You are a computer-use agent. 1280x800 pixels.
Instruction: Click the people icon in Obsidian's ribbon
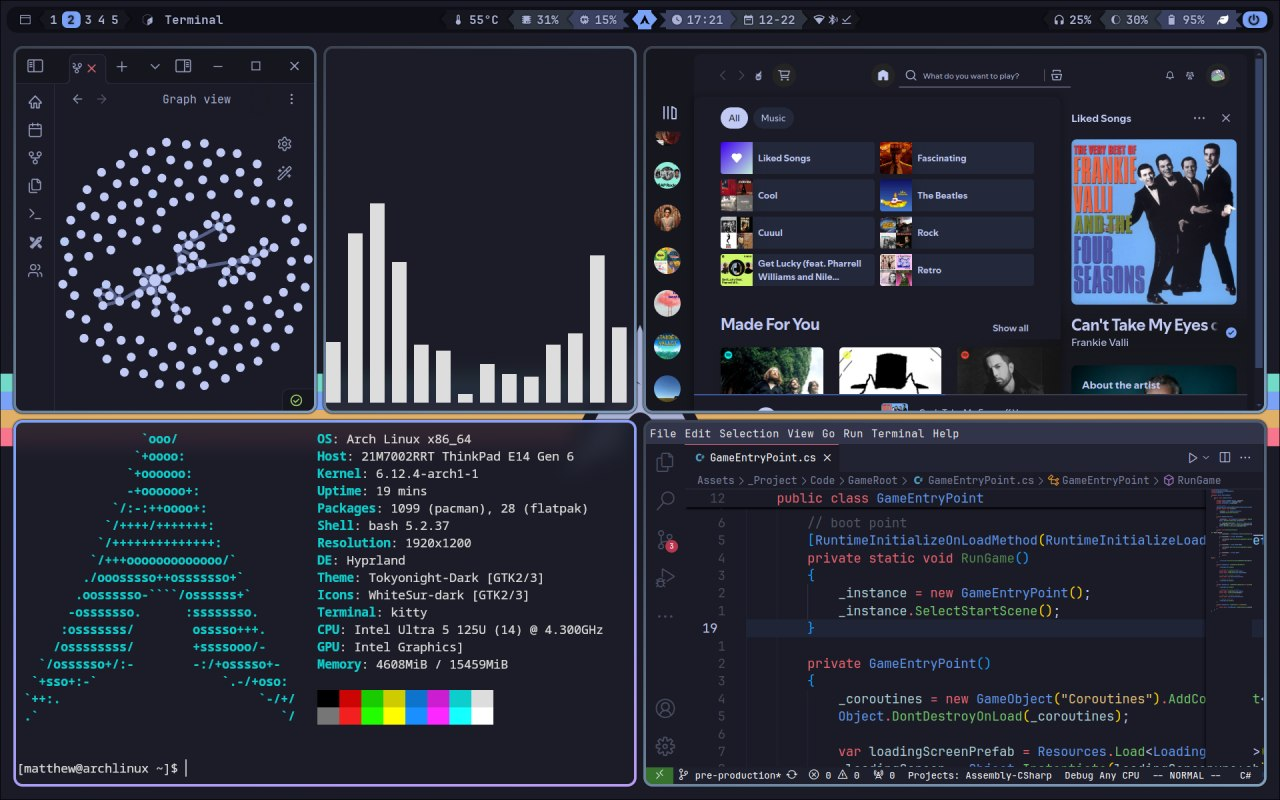click(x=35, y=270)
